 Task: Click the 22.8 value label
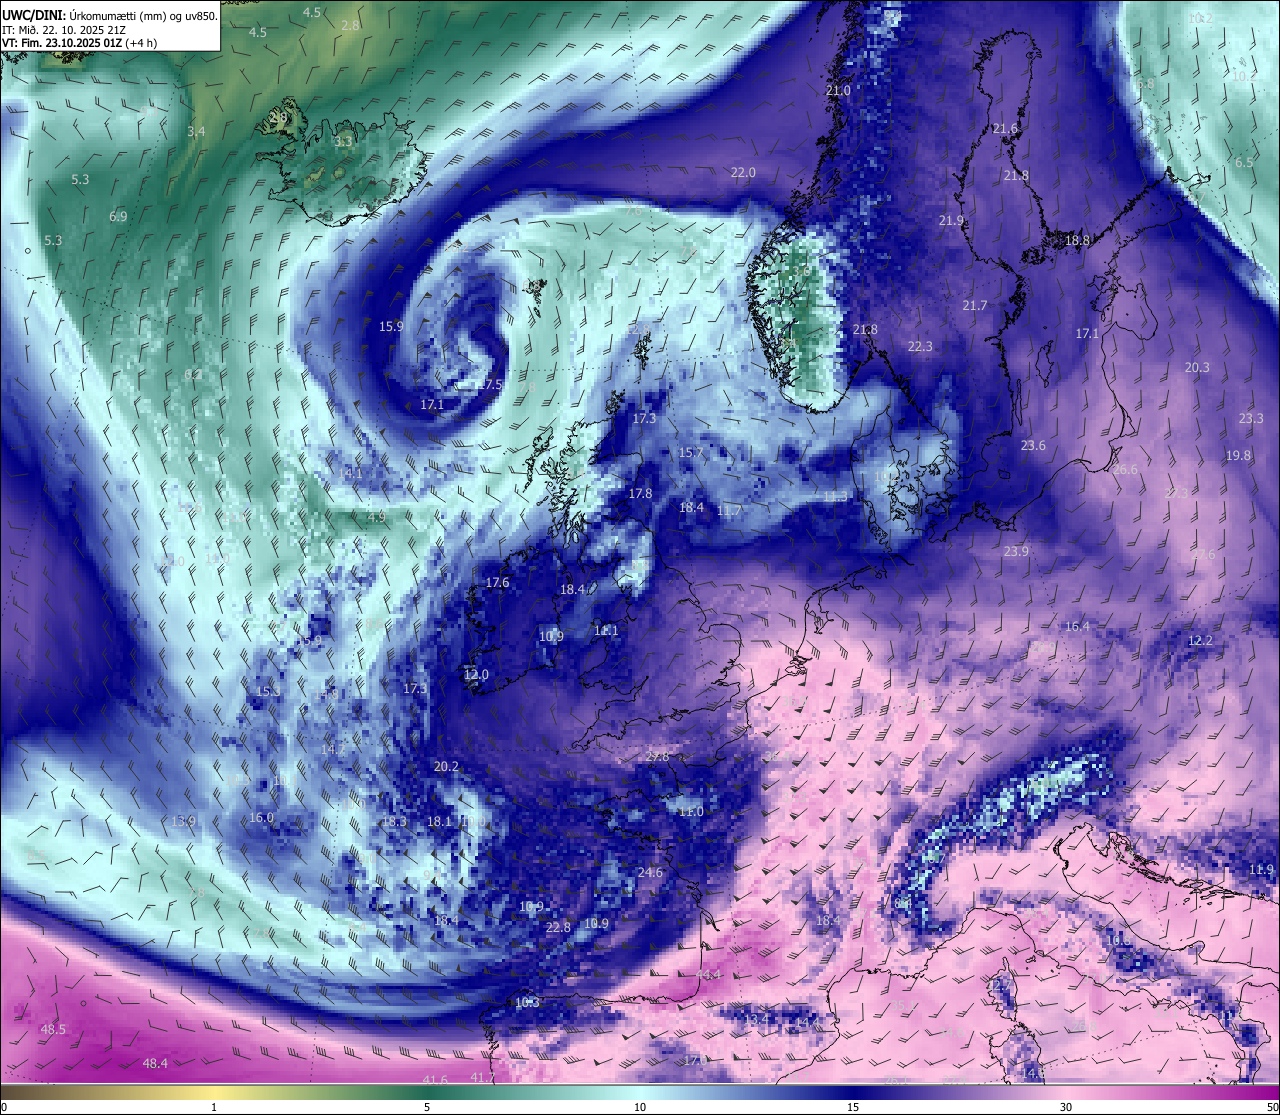pyautogui.click(x=558, y=927)
